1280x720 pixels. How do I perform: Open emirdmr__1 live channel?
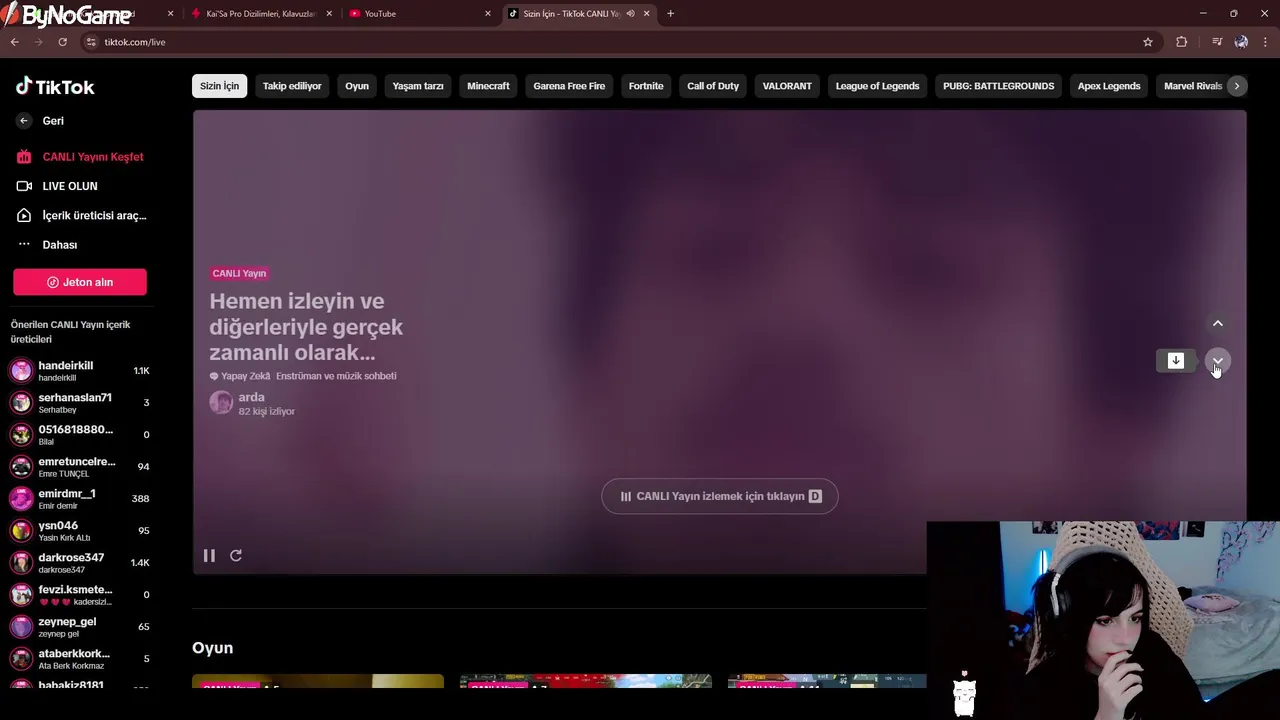tap(80, 499)
